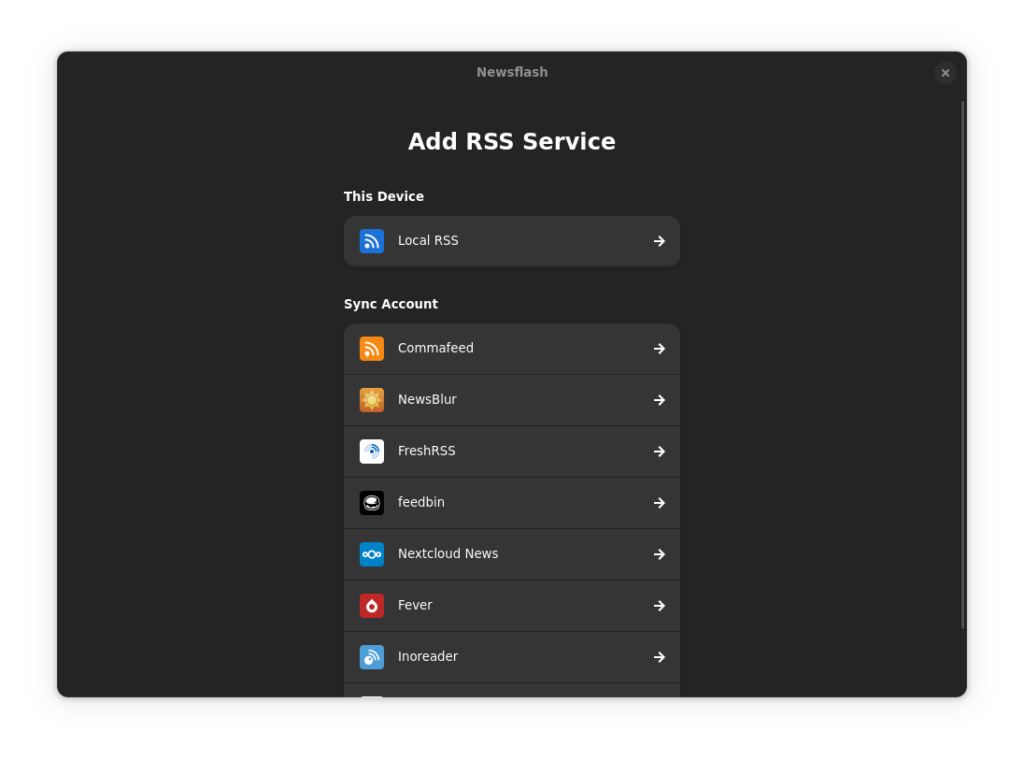Click the NewsBlur sun icon
Viewport: 1024px width, 760px height.
coord(371,399)
